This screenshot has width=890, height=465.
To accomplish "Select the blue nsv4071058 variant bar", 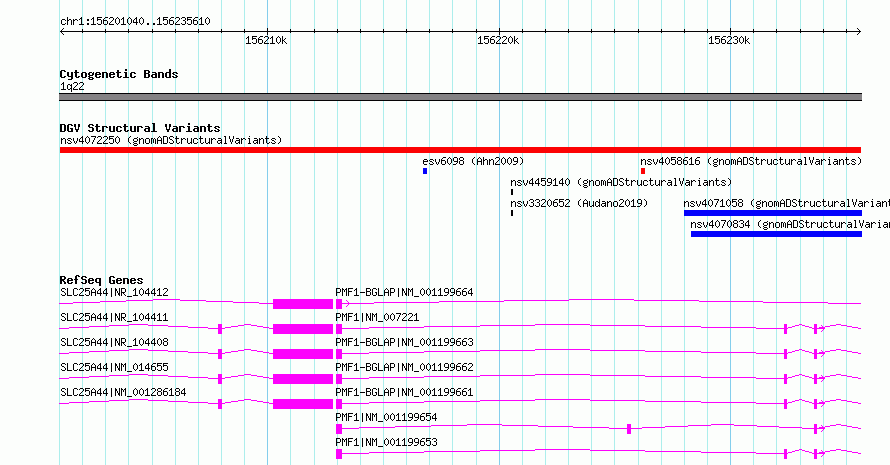I will point(773,213).
